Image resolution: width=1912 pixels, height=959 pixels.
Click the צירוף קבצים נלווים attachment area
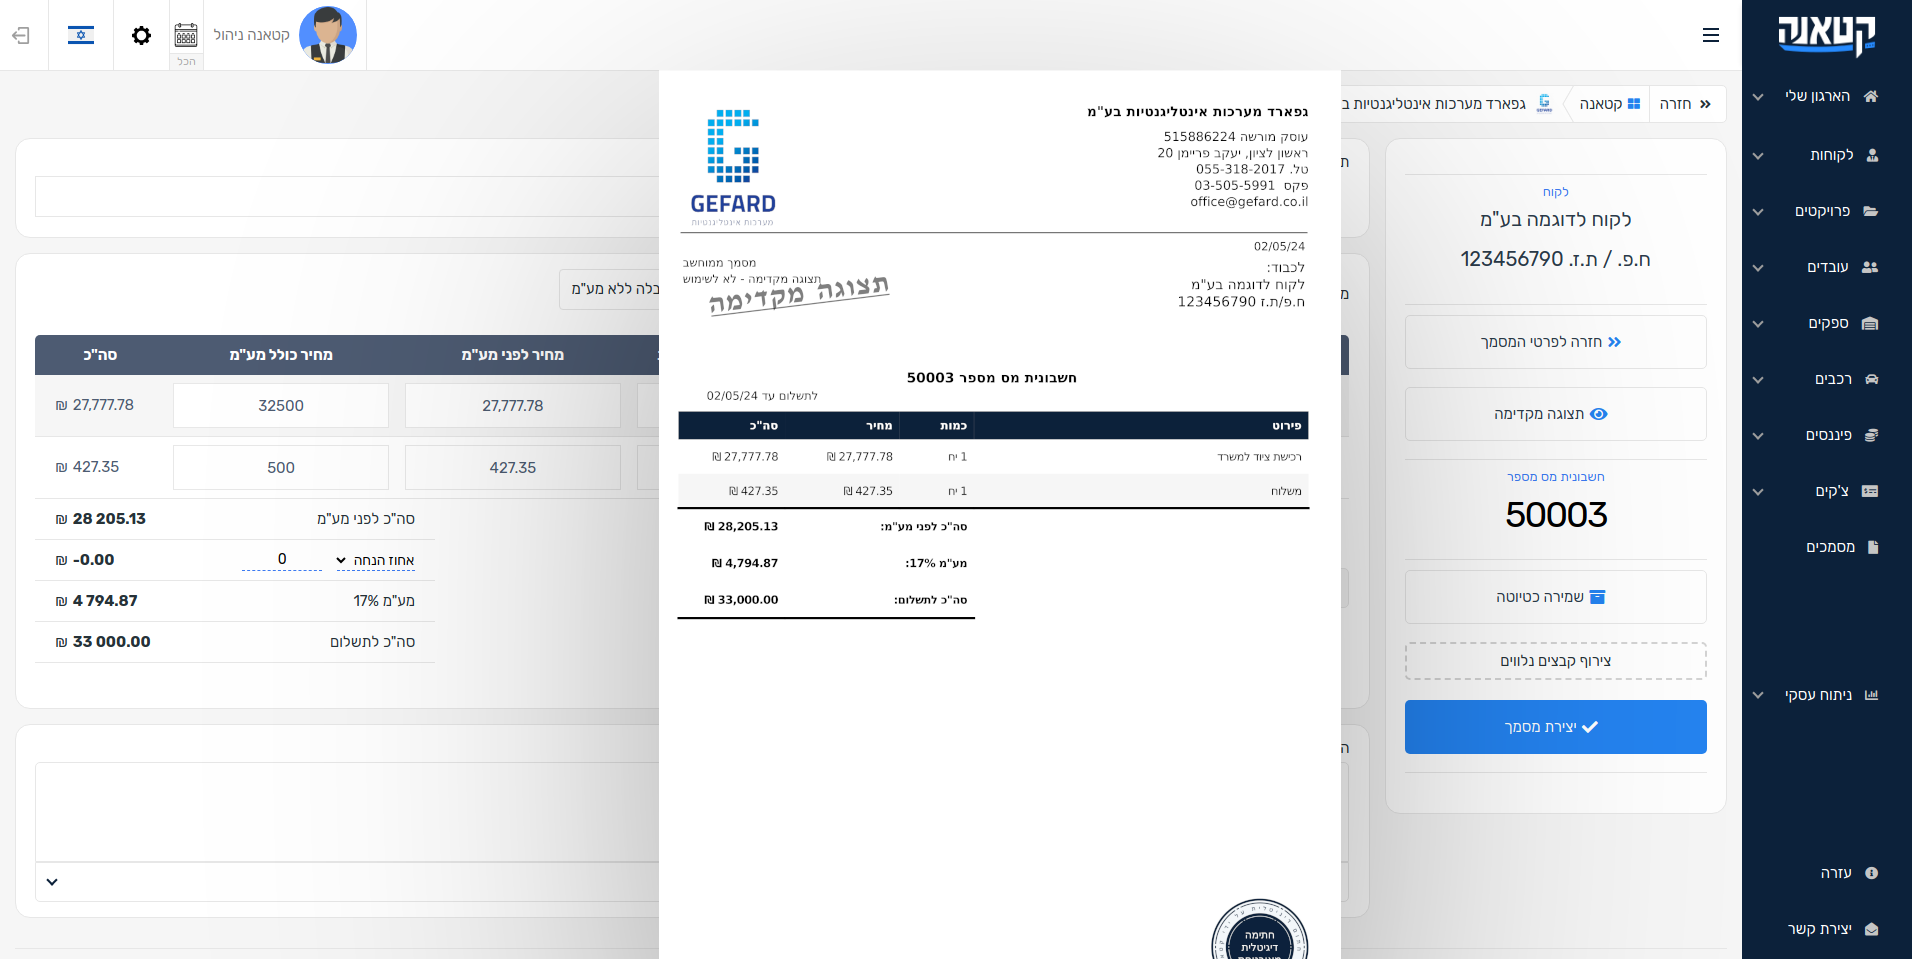point(1555,661)
